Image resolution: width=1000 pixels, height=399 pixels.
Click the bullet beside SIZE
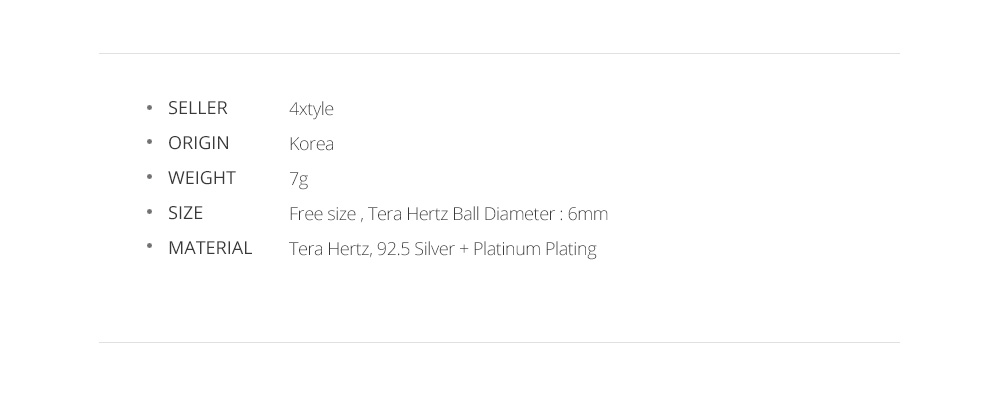click(149, 212)
